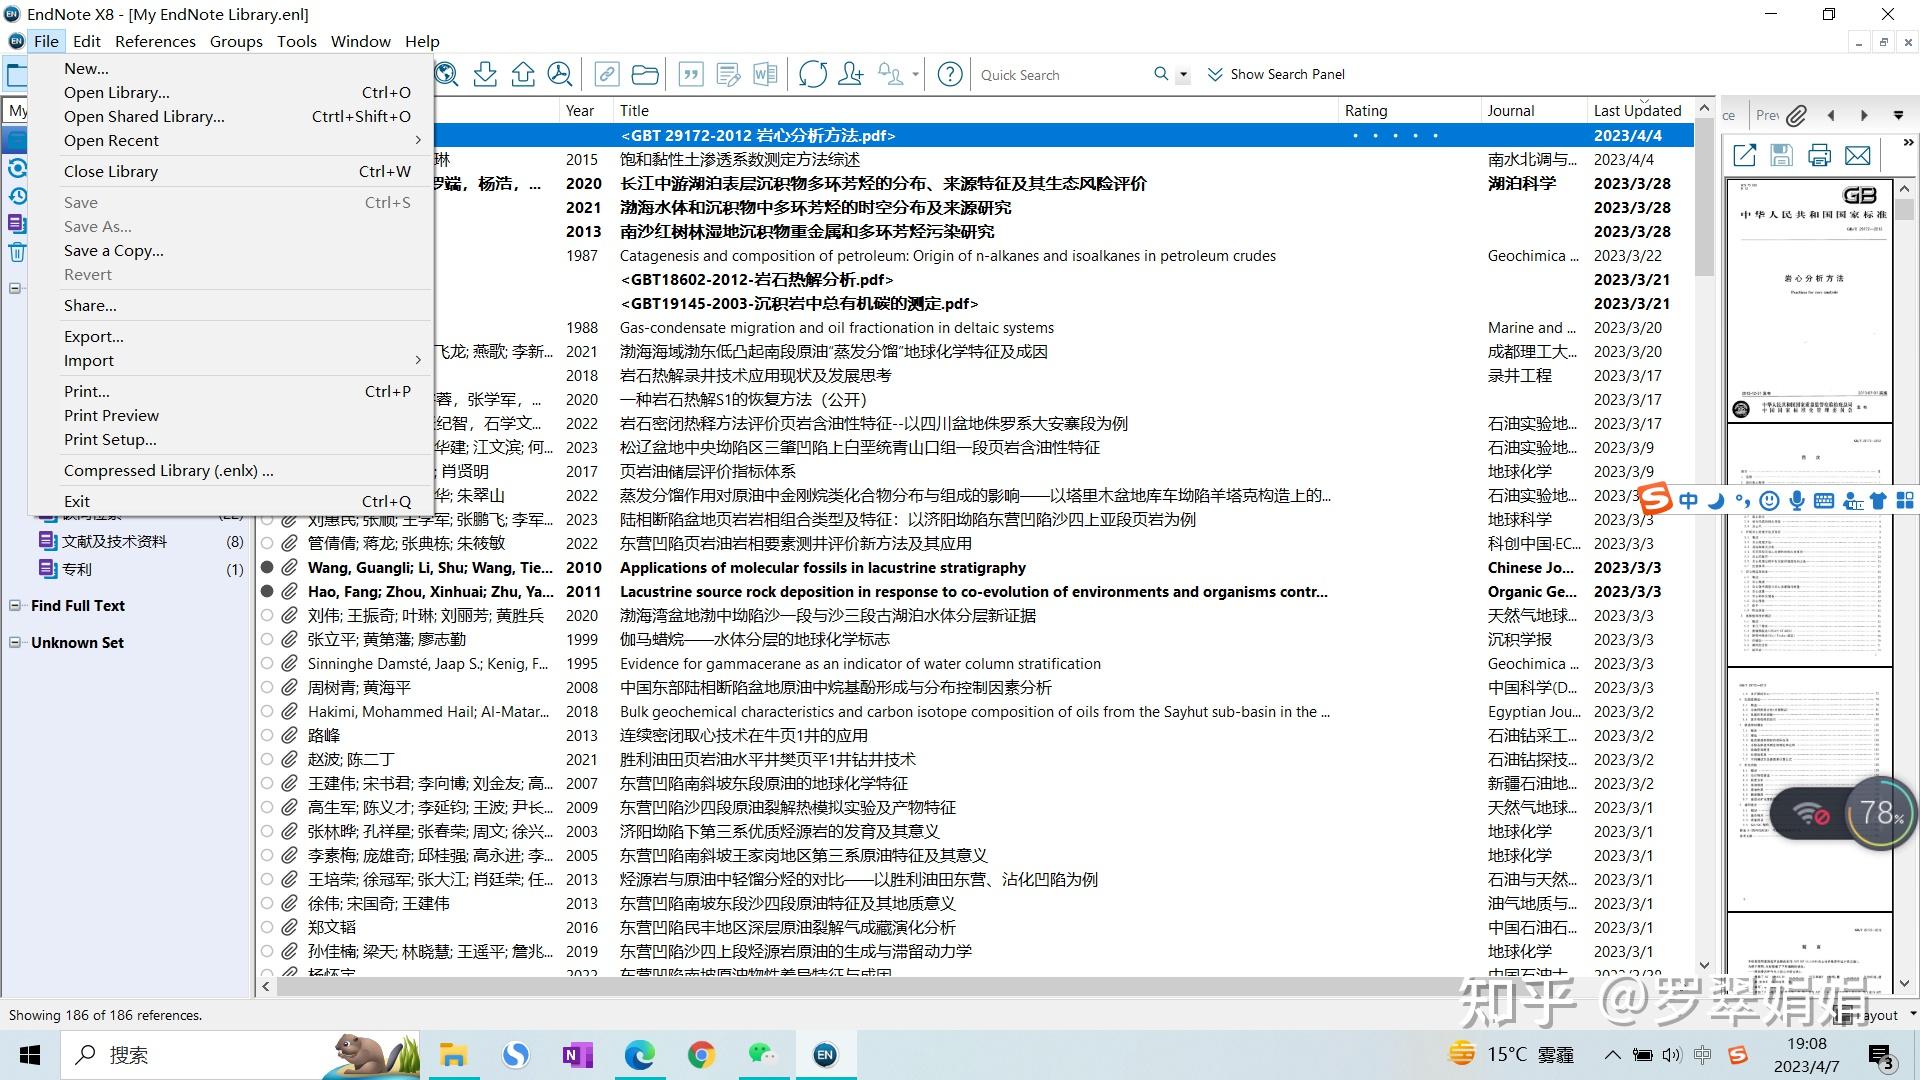Email the previewed PDF using the envelope icon

click(1858, 156)
